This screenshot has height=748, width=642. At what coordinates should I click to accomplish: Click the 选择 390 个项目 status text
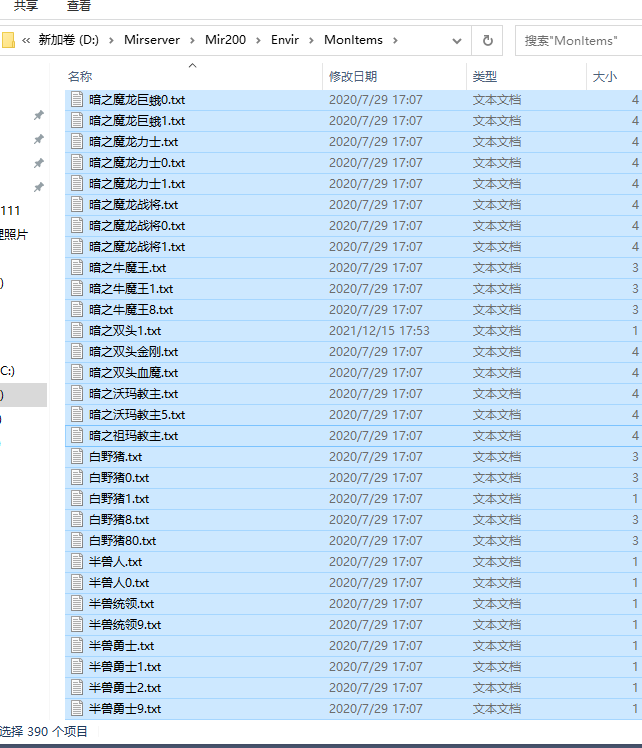43,731
